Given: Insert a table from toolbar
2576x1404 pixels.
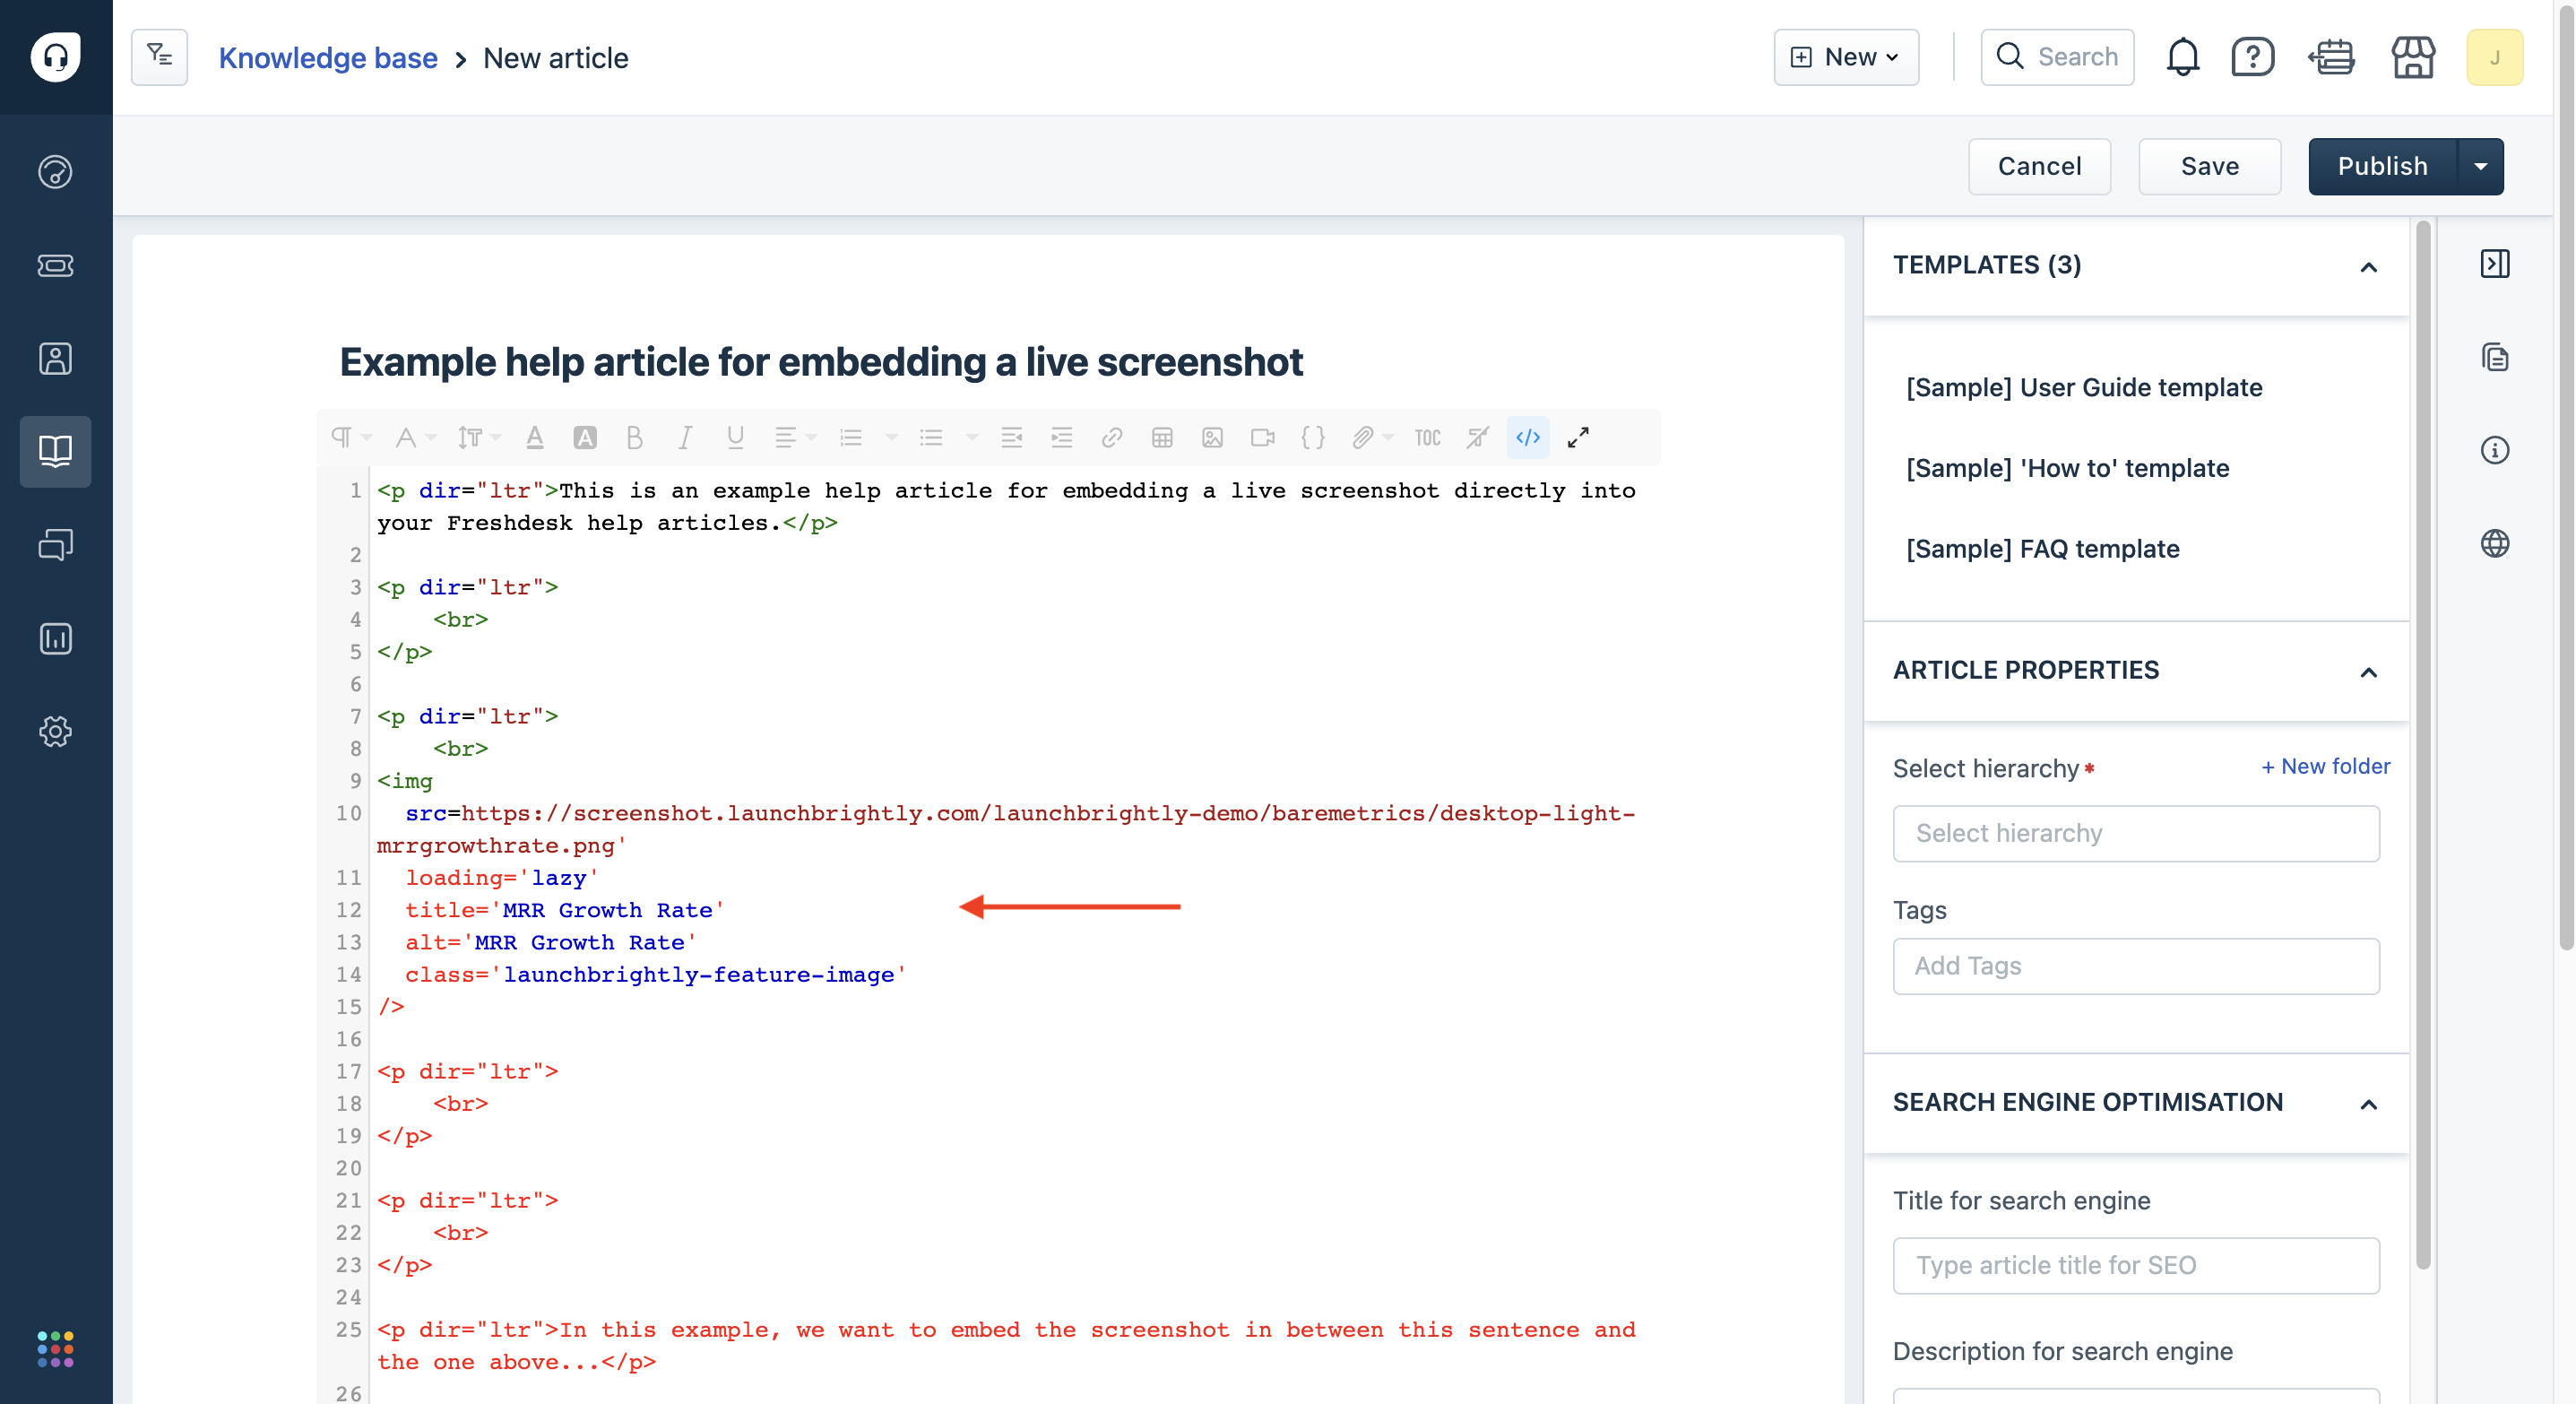Looking at the screenshot, I should click(x=1162, y=437).
